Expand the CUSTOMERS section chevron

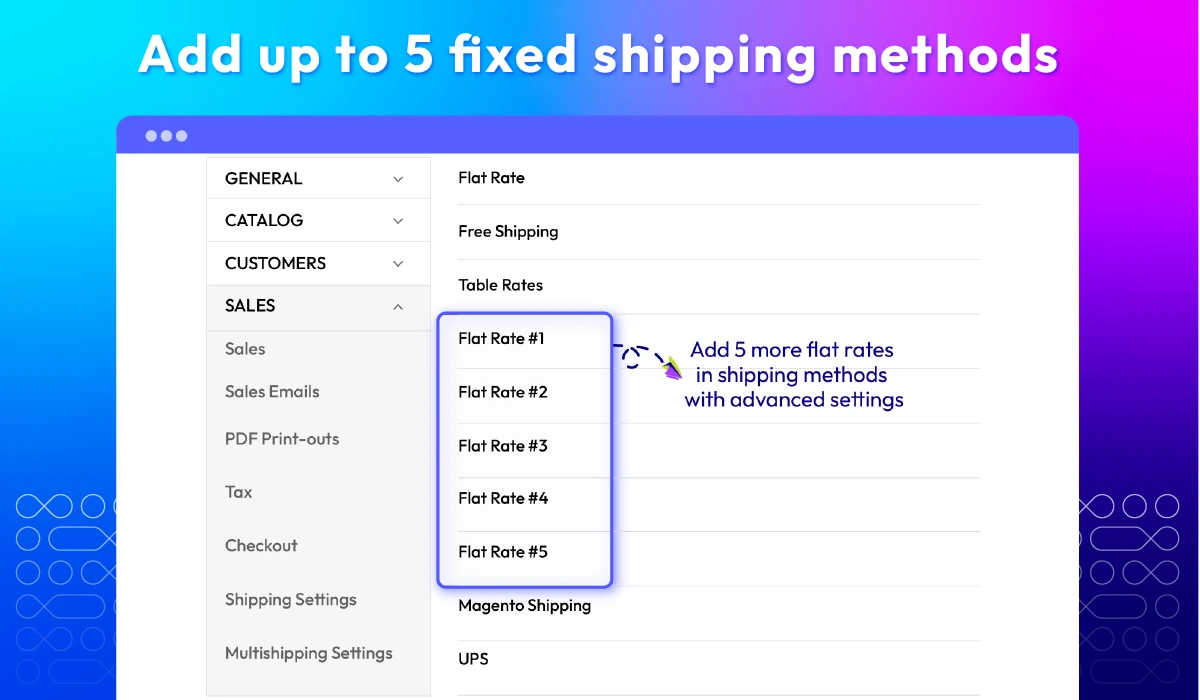[398, 264]
